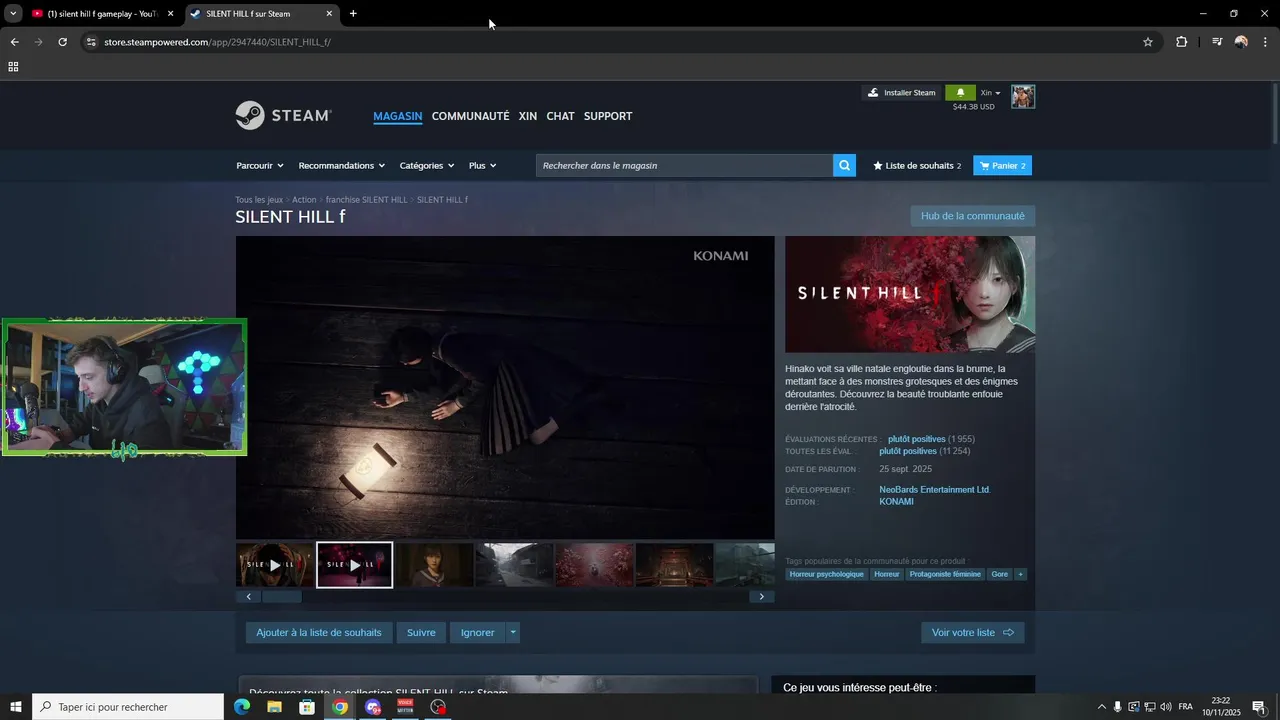Click the Ignorer button

coord(478,633)
